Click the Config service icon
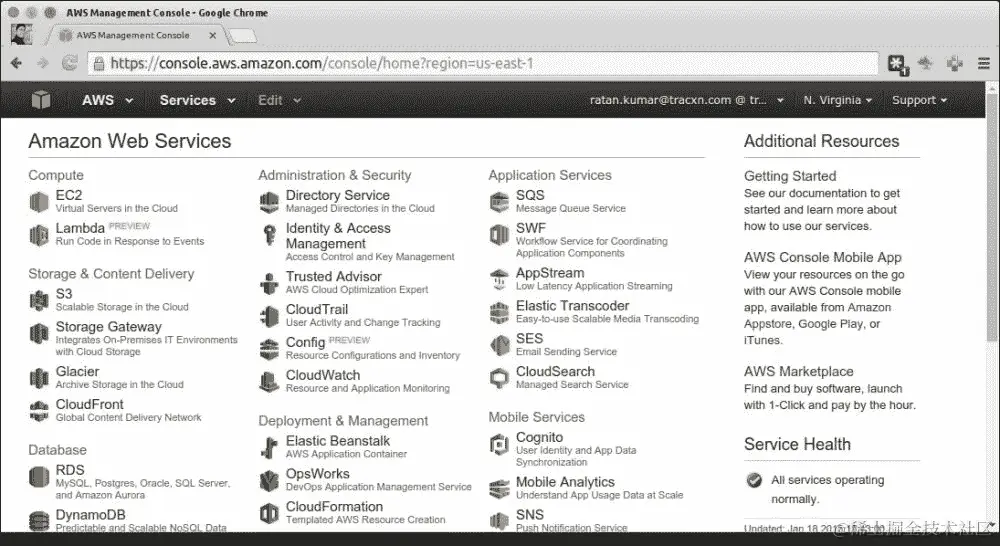The width and height of the screenshot is (1000, 546). pos(269,350)
